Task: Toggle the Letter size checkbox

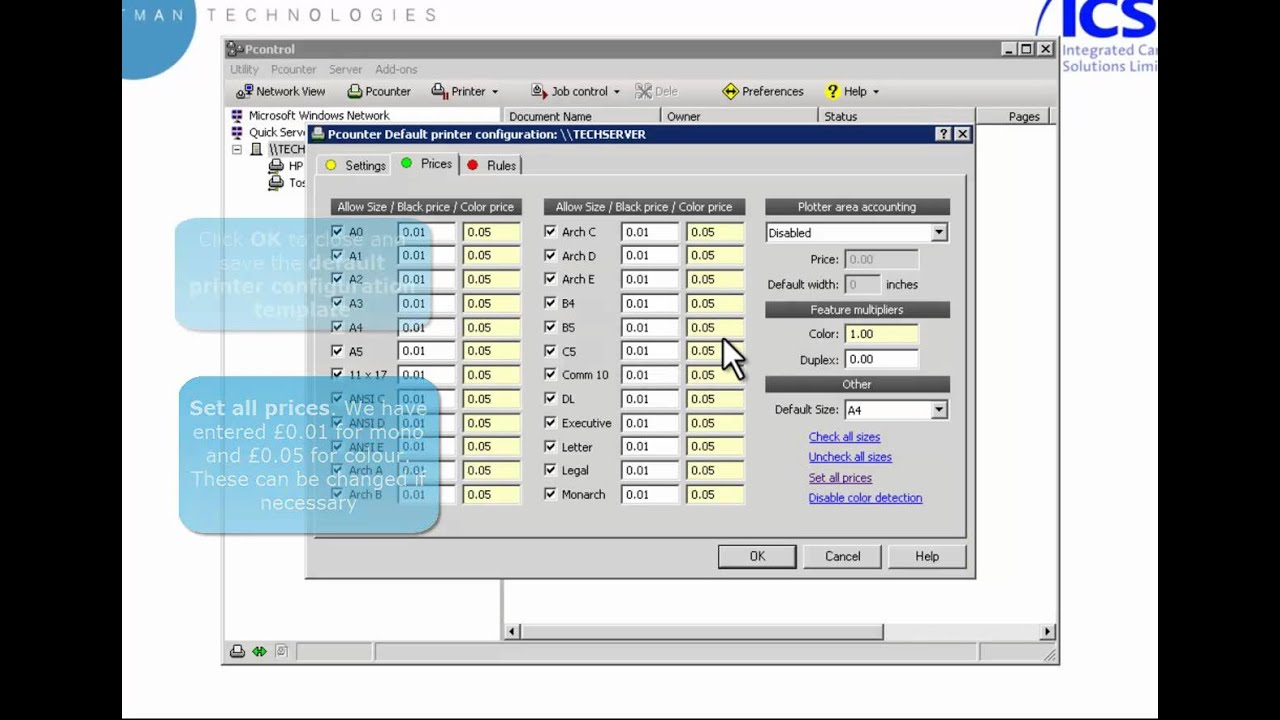Action: [550, 446]
